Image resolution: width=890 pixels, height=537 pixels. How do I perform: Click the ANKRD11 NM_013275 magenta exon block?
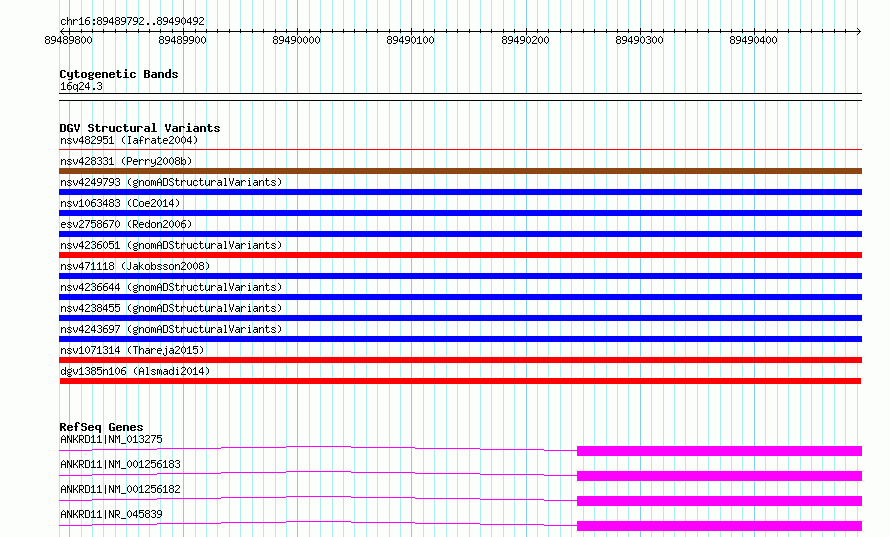point(719,451)
